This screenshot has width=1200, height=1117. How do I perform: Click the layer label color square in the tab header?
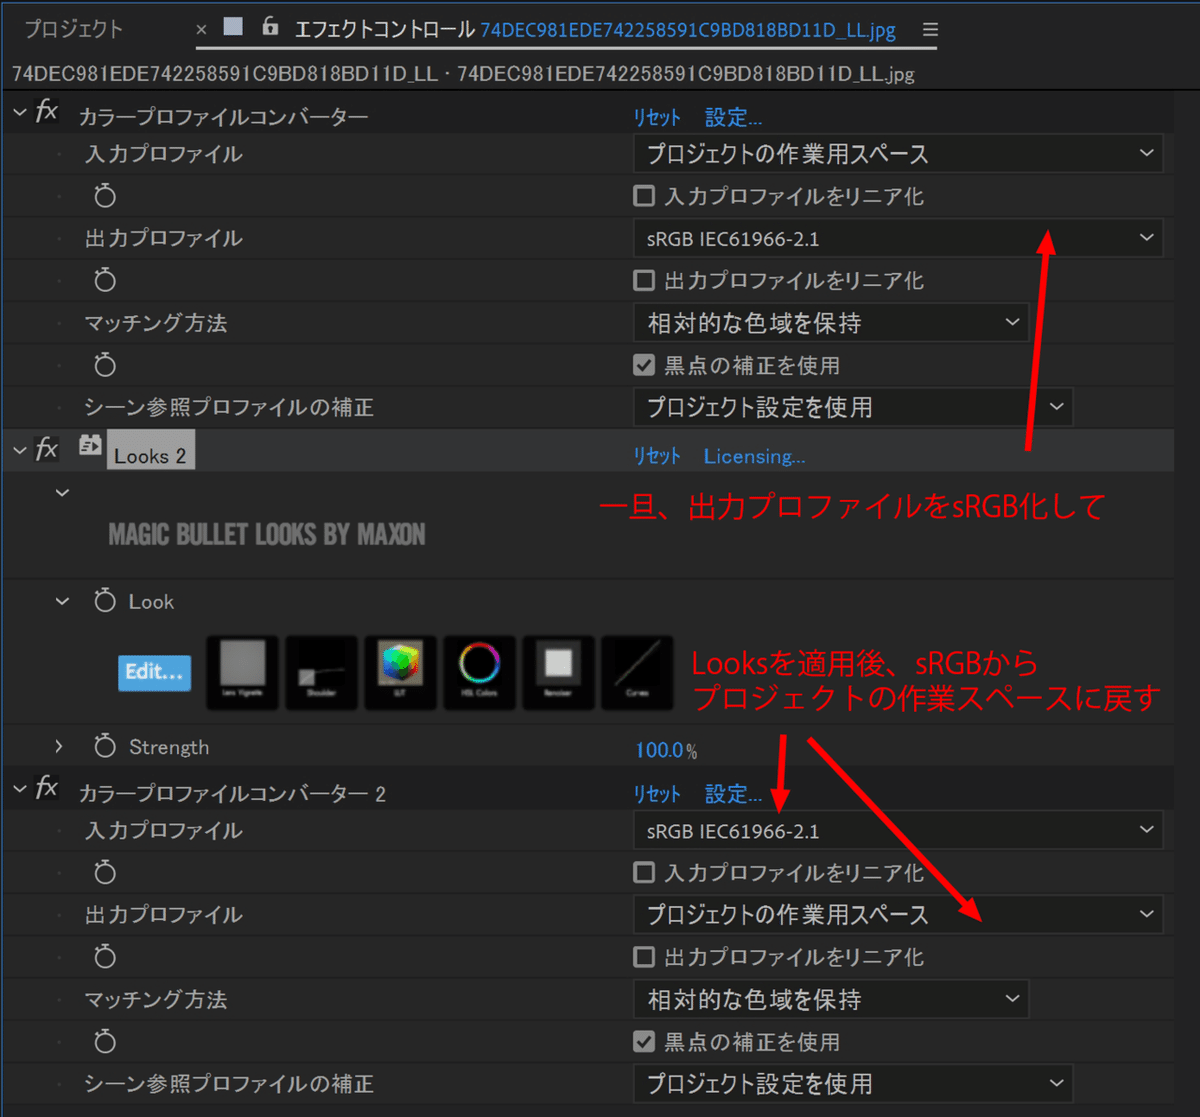click(x=233, y=28)
